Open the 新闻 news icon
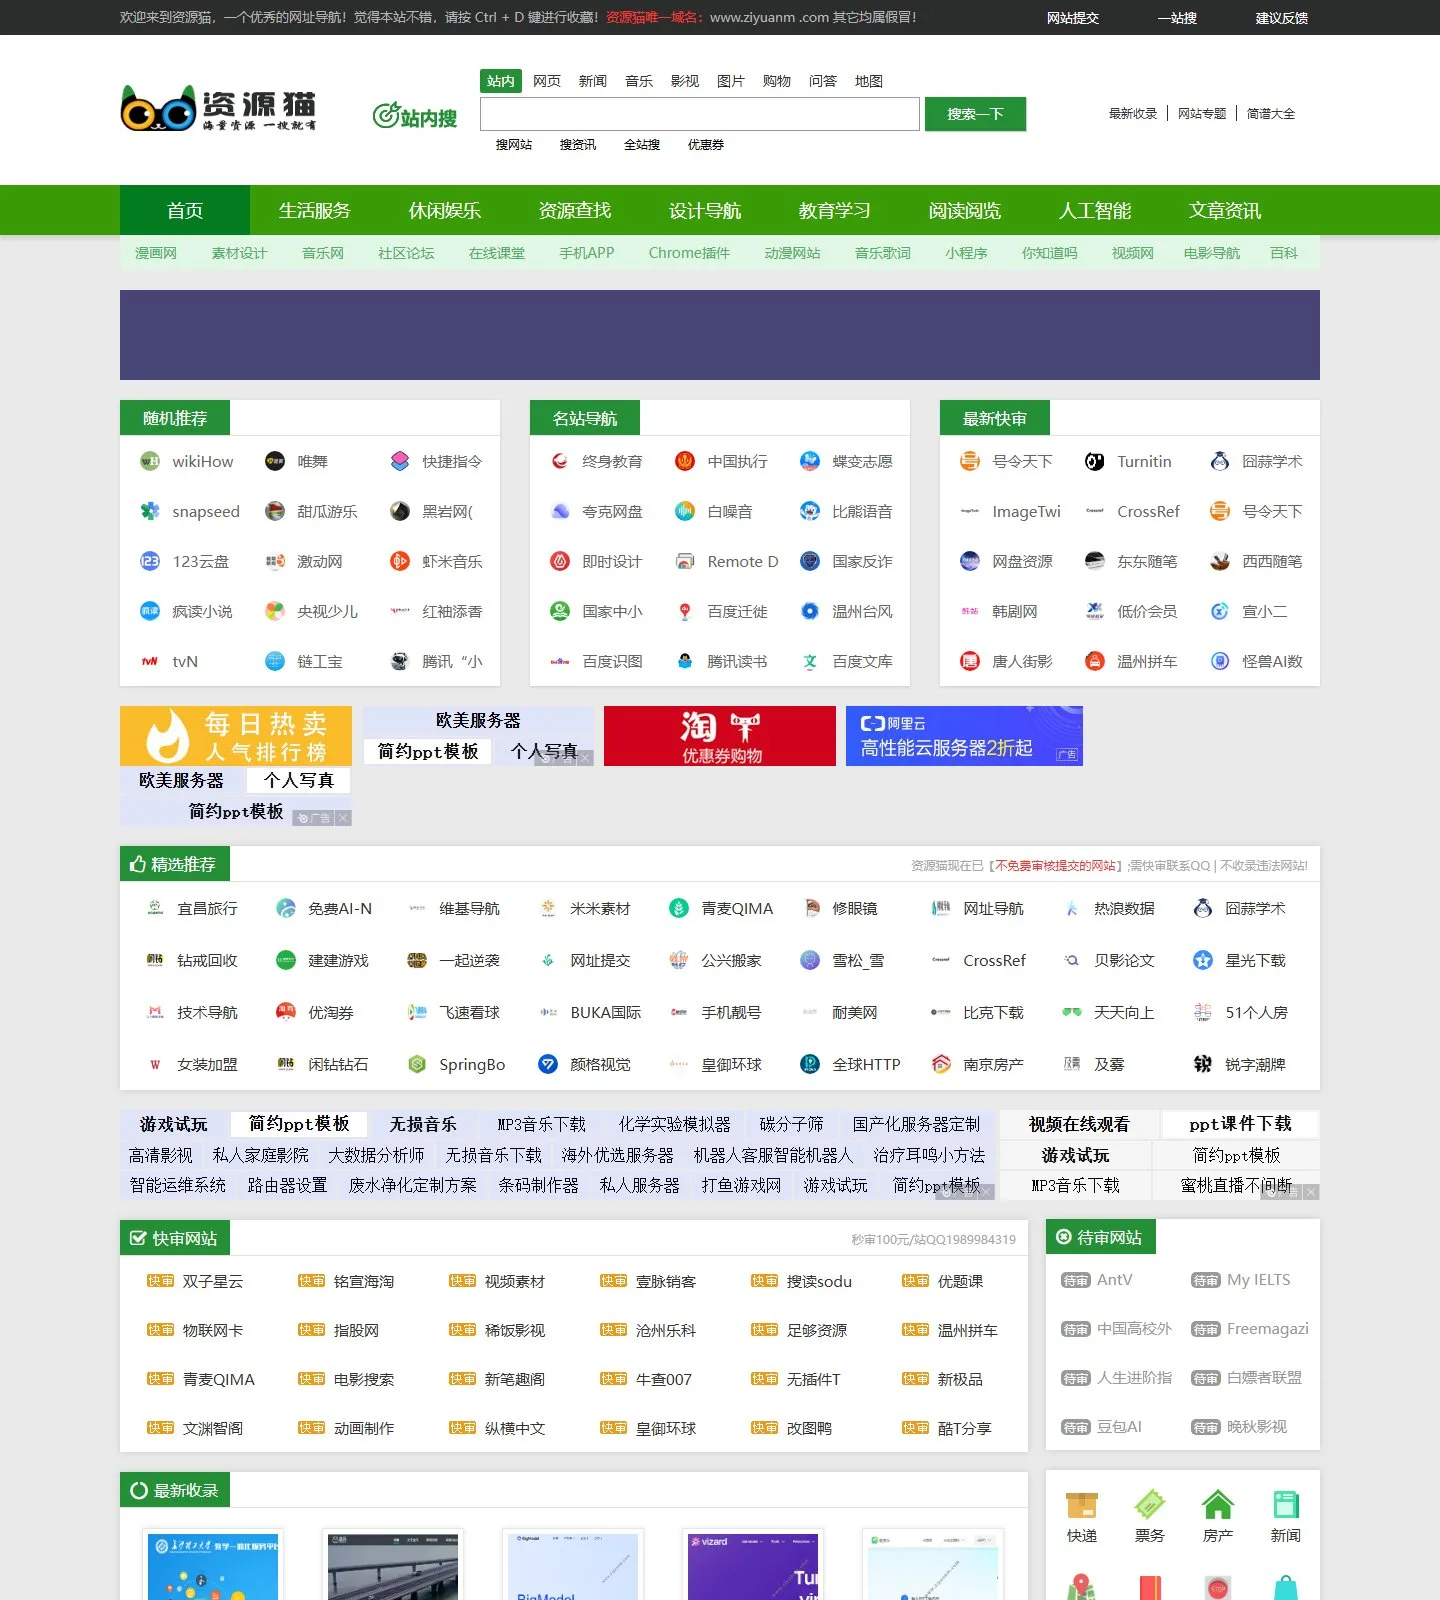Screen dimensions: 1440x1600 (1286, 1505)
